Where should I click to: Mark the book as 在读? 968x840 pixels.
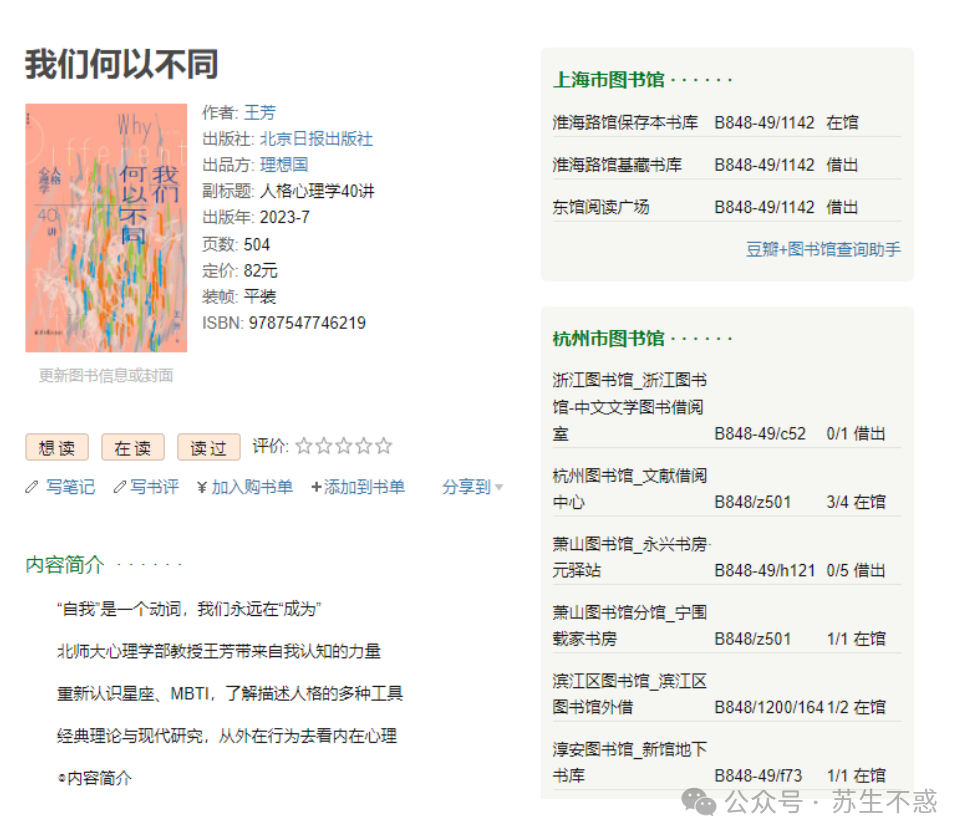tap(133, 447)
